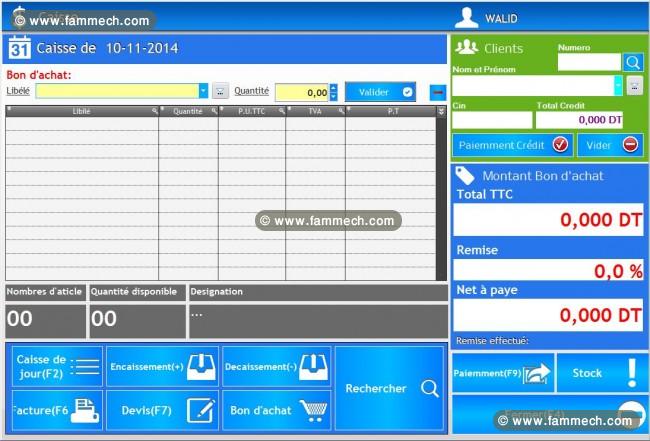Click the Total TTC amount field
650x441 pixels.
pos(548,220)
